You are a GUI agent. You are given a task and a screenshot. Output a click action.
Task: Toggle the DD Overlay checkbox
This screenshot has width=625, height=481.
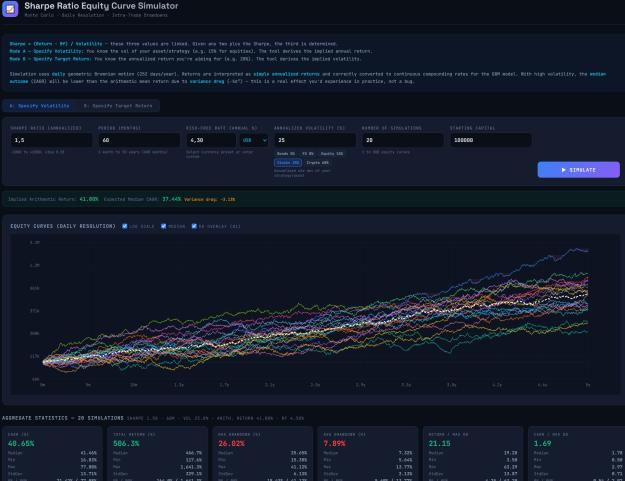194,226
